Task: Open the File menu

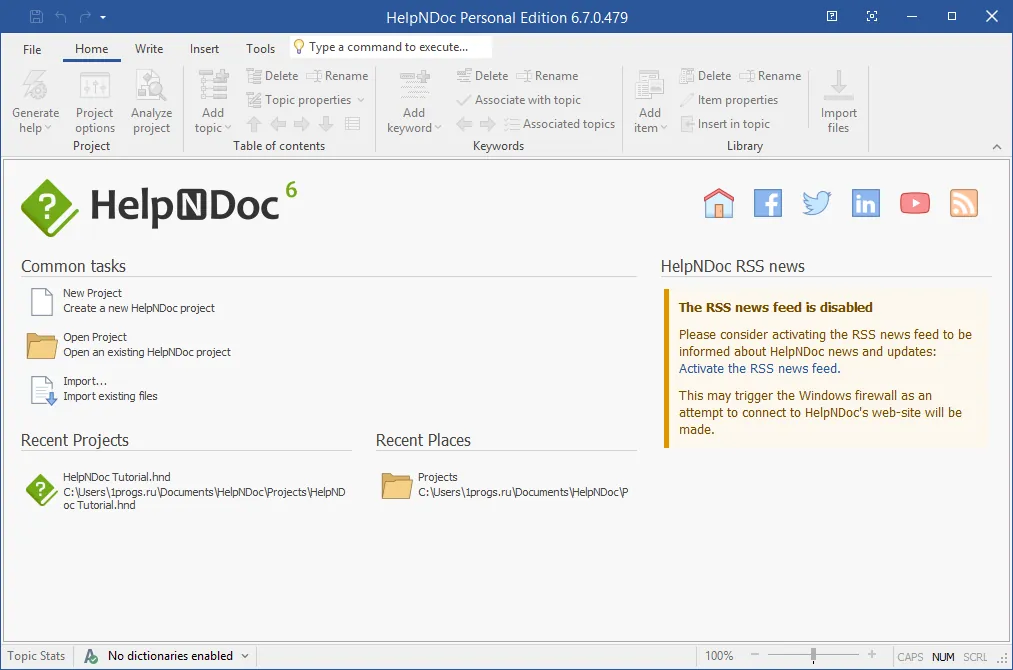Action: coord(32,49)
